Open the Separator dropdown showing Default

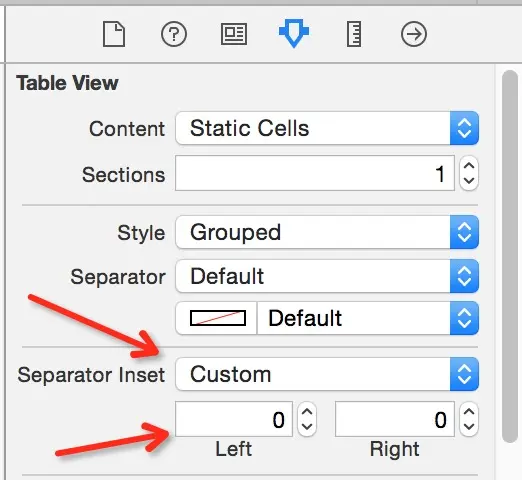(327, 276)
